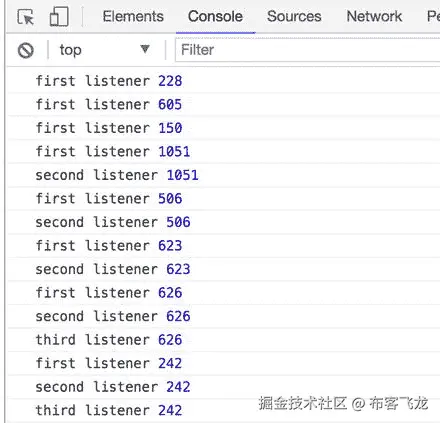Viewport: 440px width, 423px height.
Task: Activate the inspect element picker icon
Action: point(26,17)
